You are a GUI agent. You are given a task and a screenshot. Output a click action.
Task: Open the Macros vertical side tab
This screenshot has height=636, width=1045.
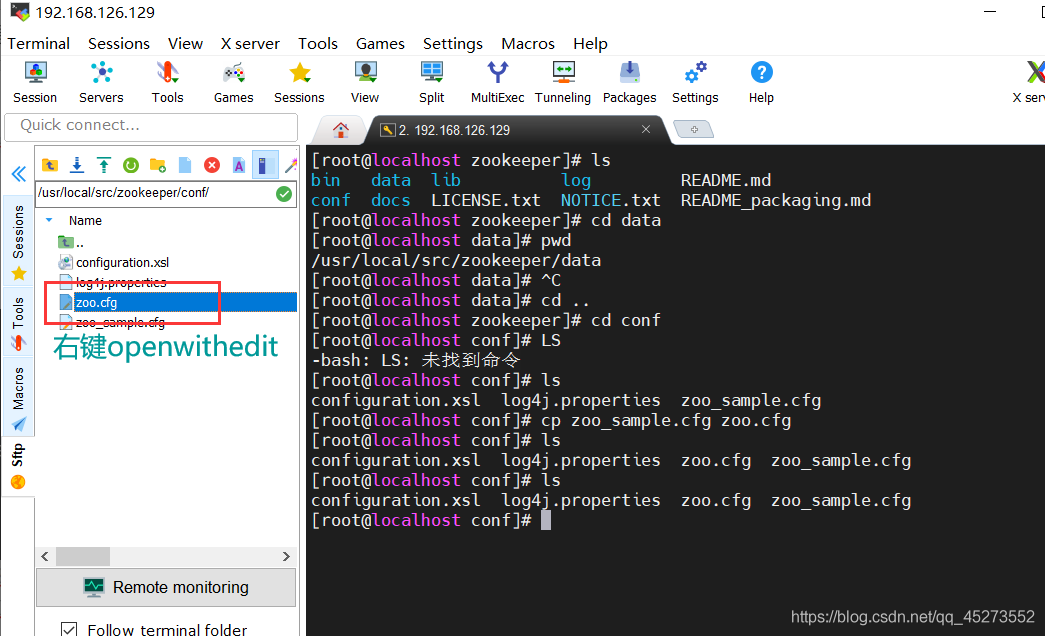(19, 397)
